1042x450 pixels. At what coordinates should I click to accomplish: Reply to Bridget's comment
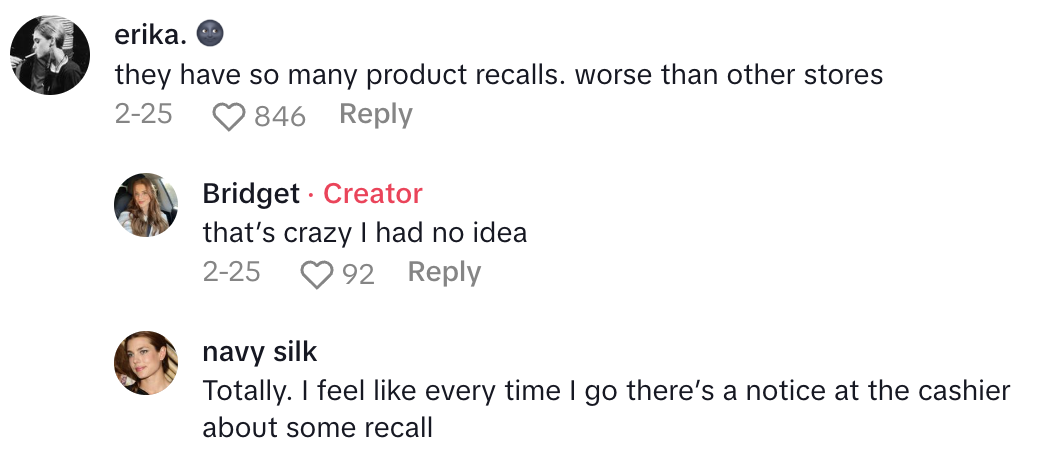[444, 272]
